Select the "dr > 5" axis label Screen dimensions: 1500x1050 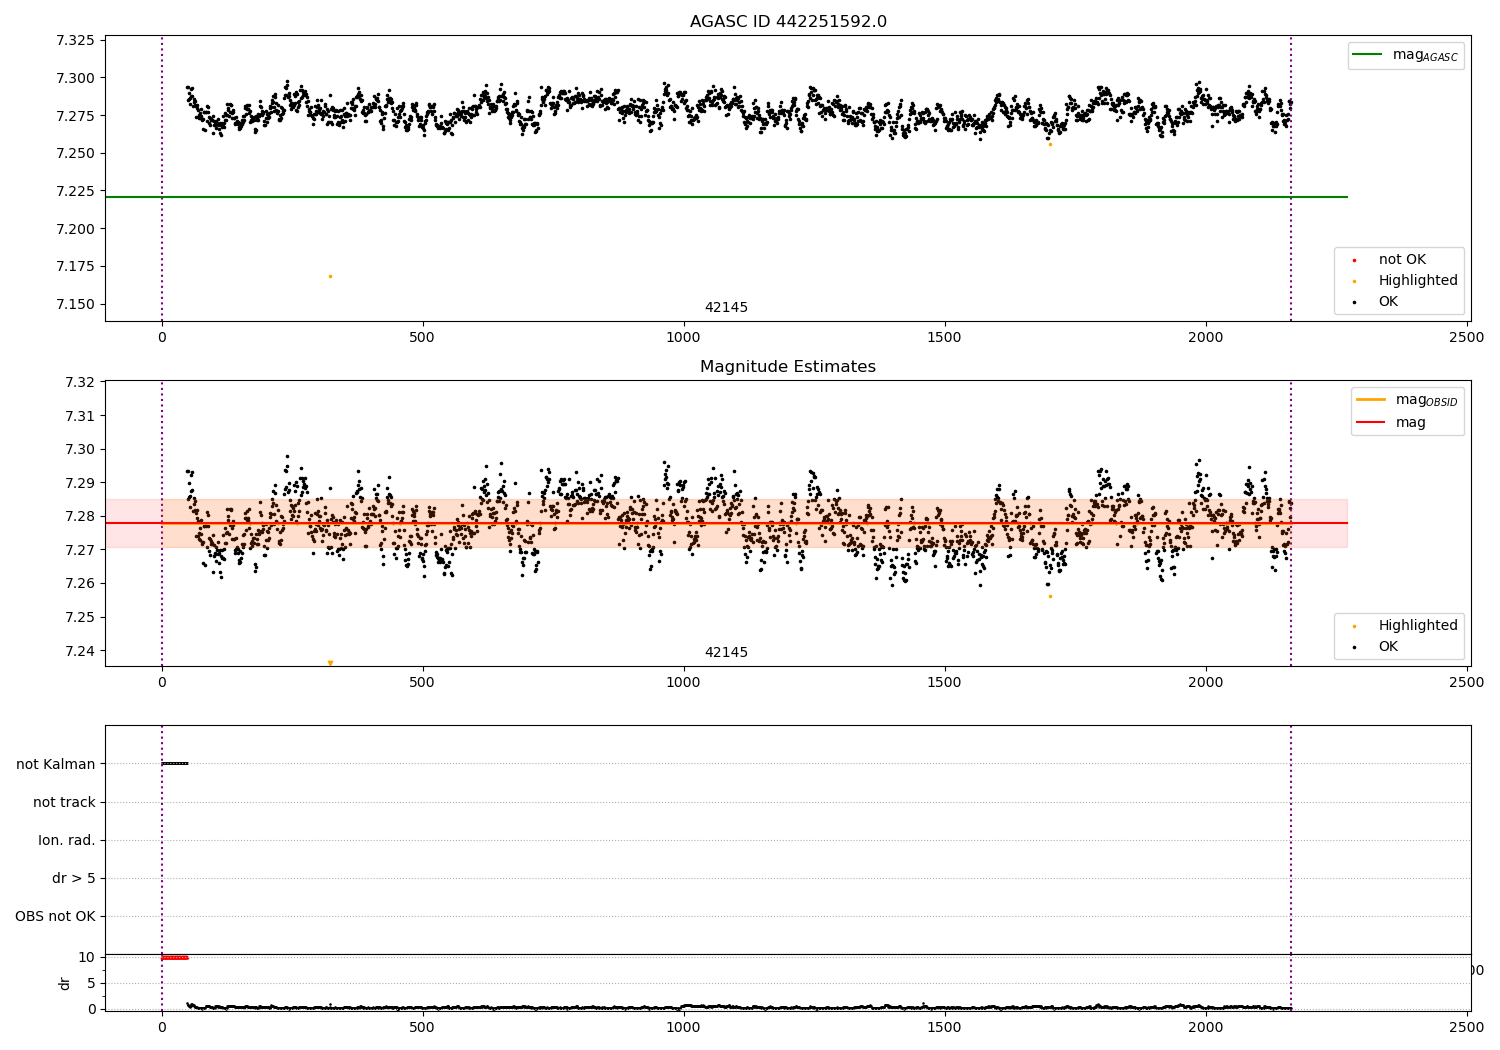pyautogui.click(x=74, y=878)
